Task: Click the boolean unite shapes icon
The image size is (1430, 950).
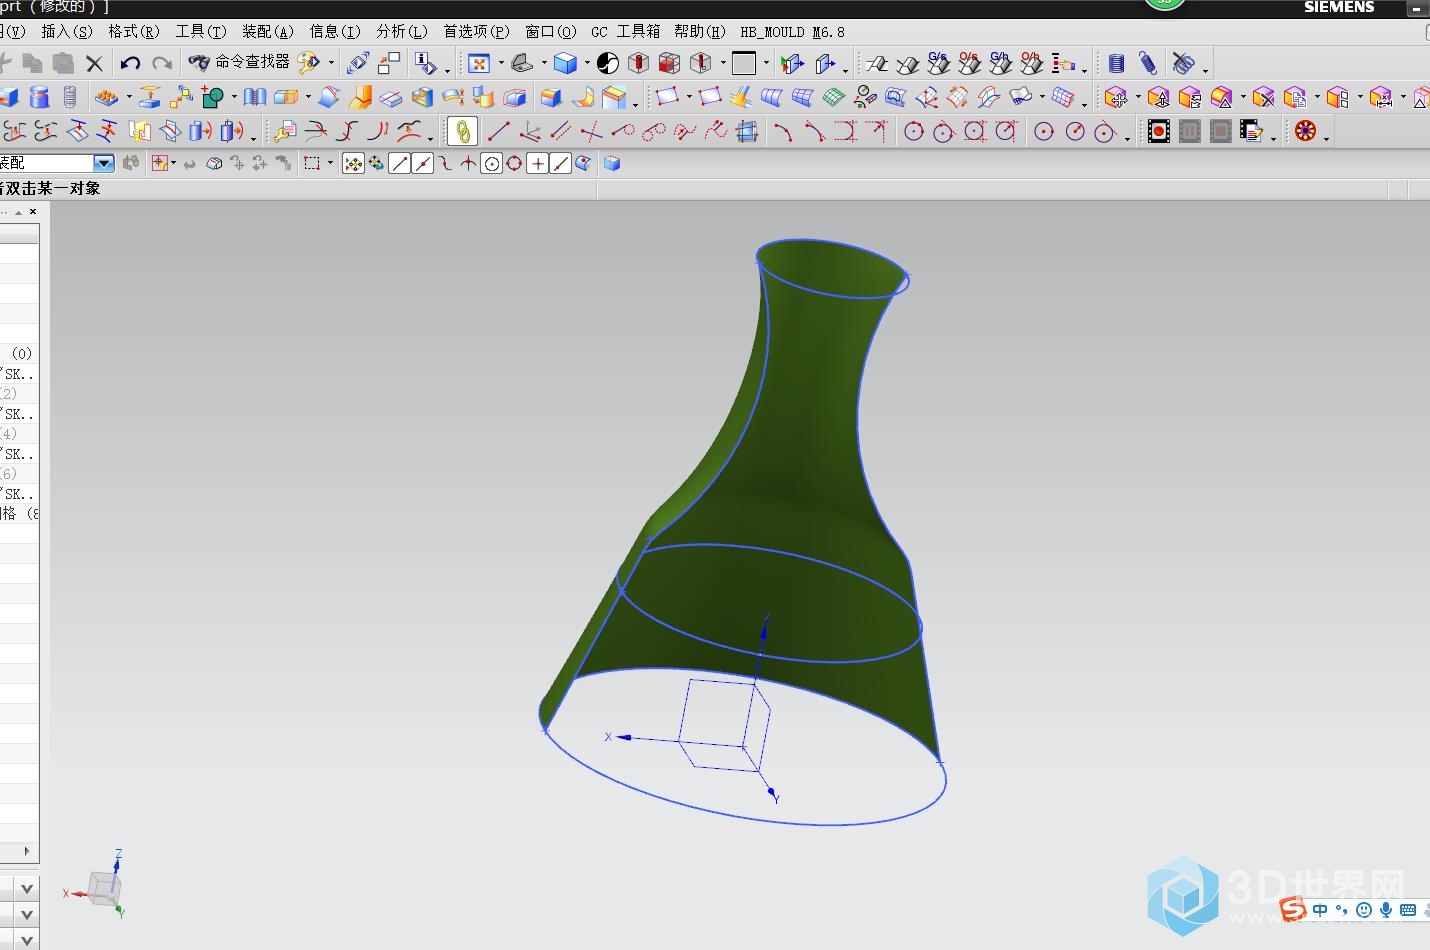Action: (x=213, y=97)
